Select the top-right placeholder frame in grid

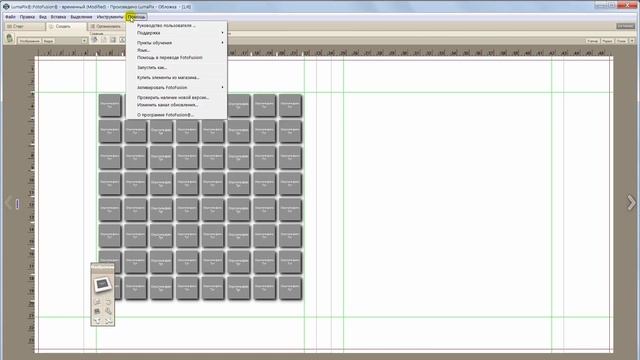tap(290, 105)
